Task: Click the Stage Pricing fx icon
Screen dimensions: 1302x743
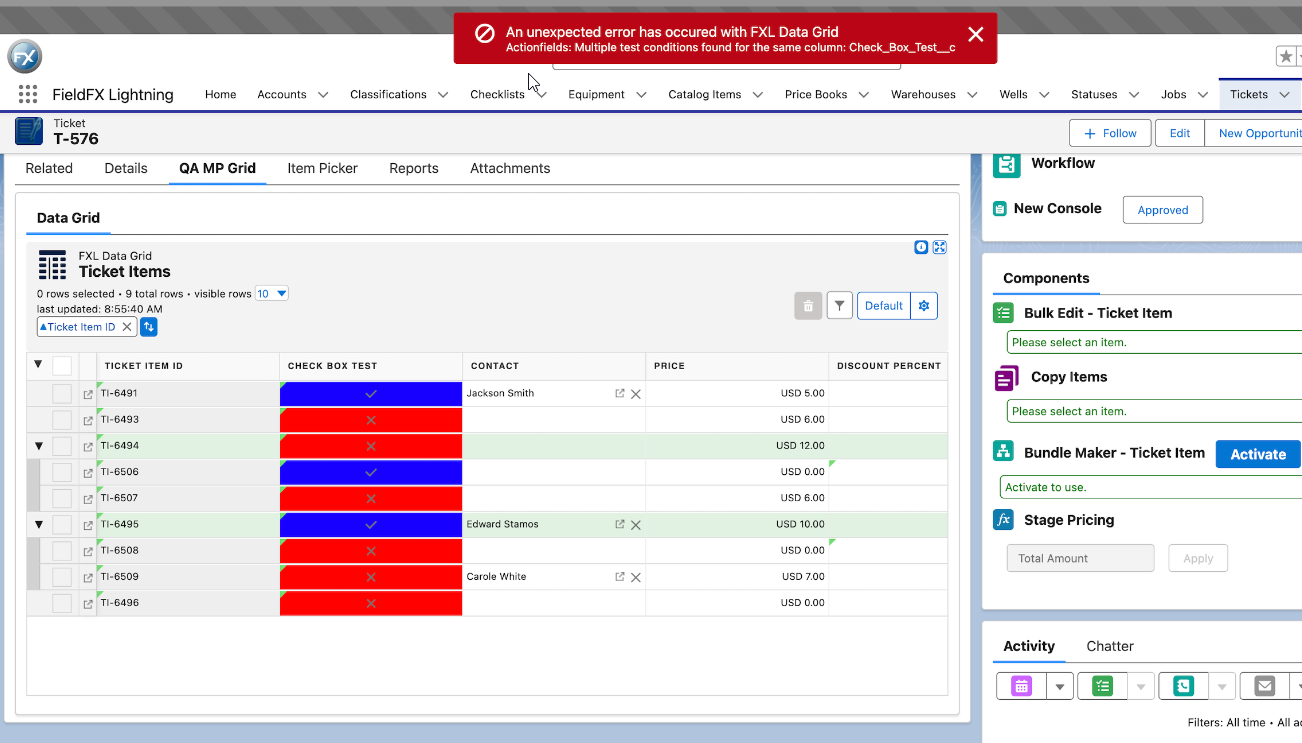Action: pos(1003,520)
